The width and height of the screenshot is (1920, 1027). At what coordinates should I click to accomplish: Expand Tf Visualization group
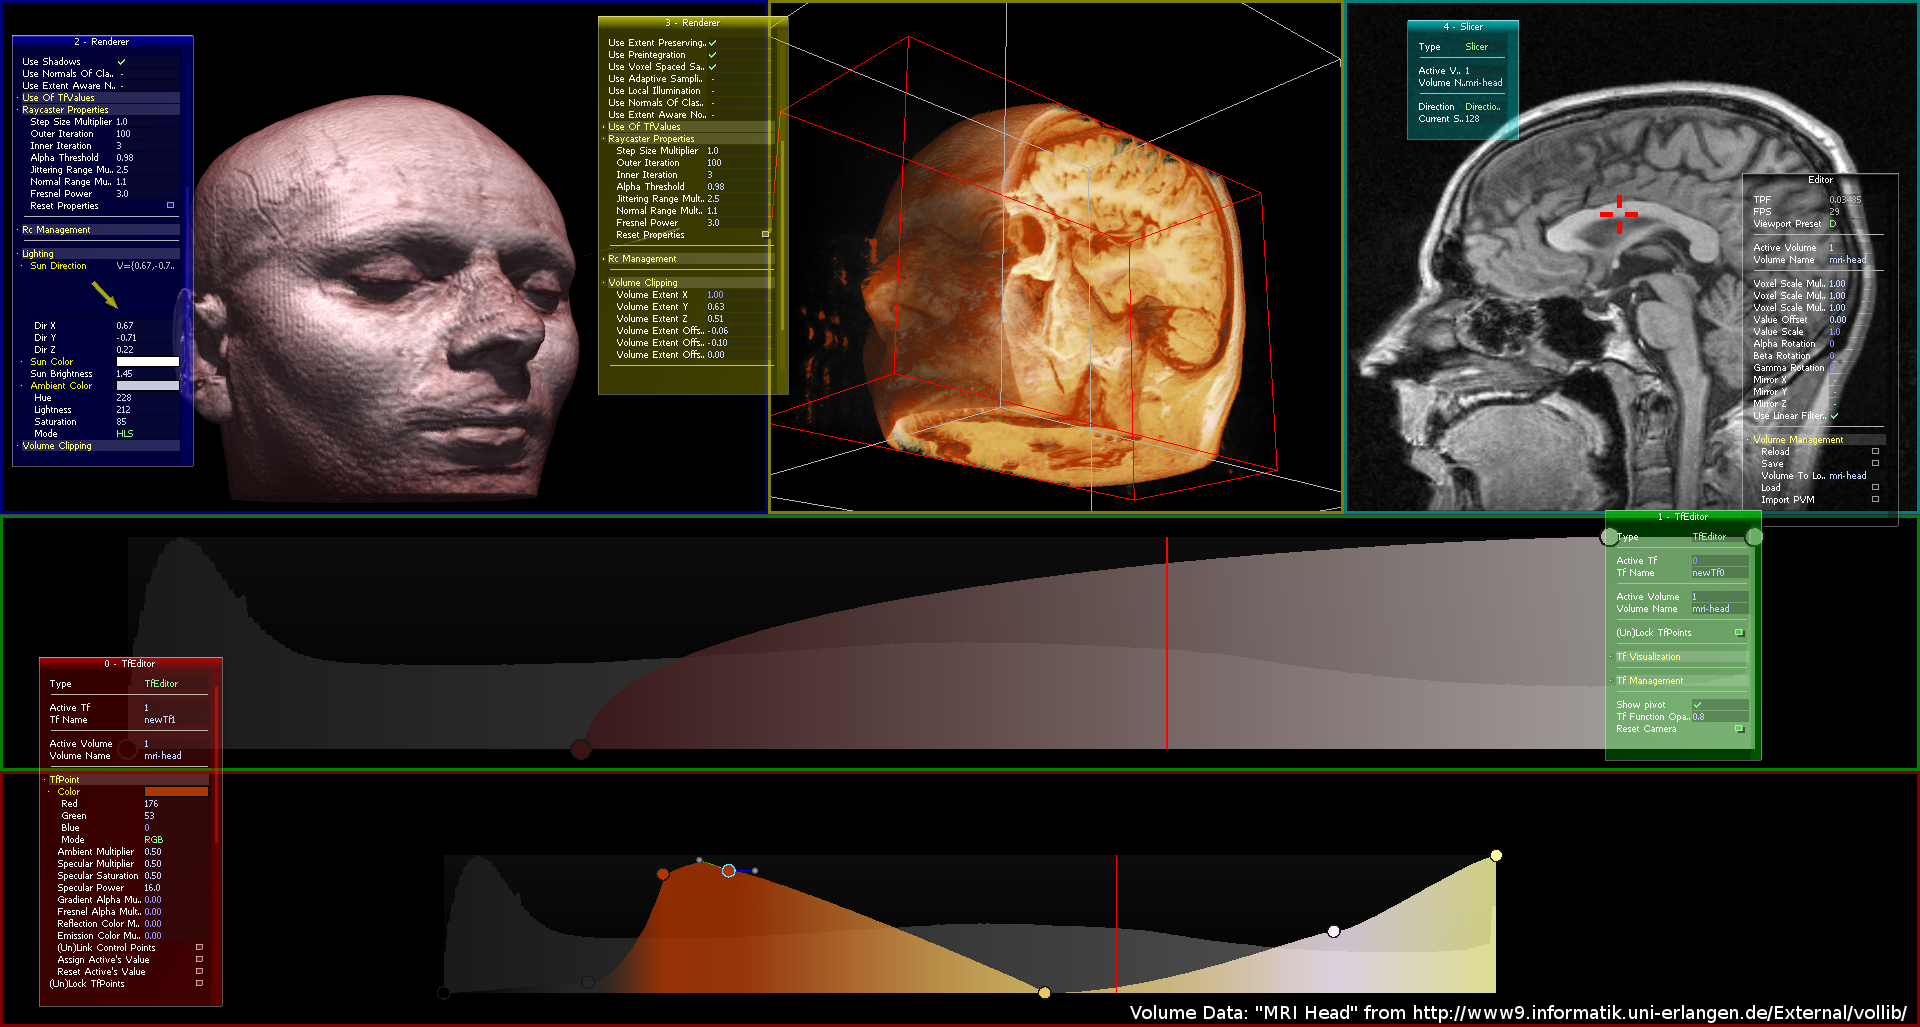1648,657
